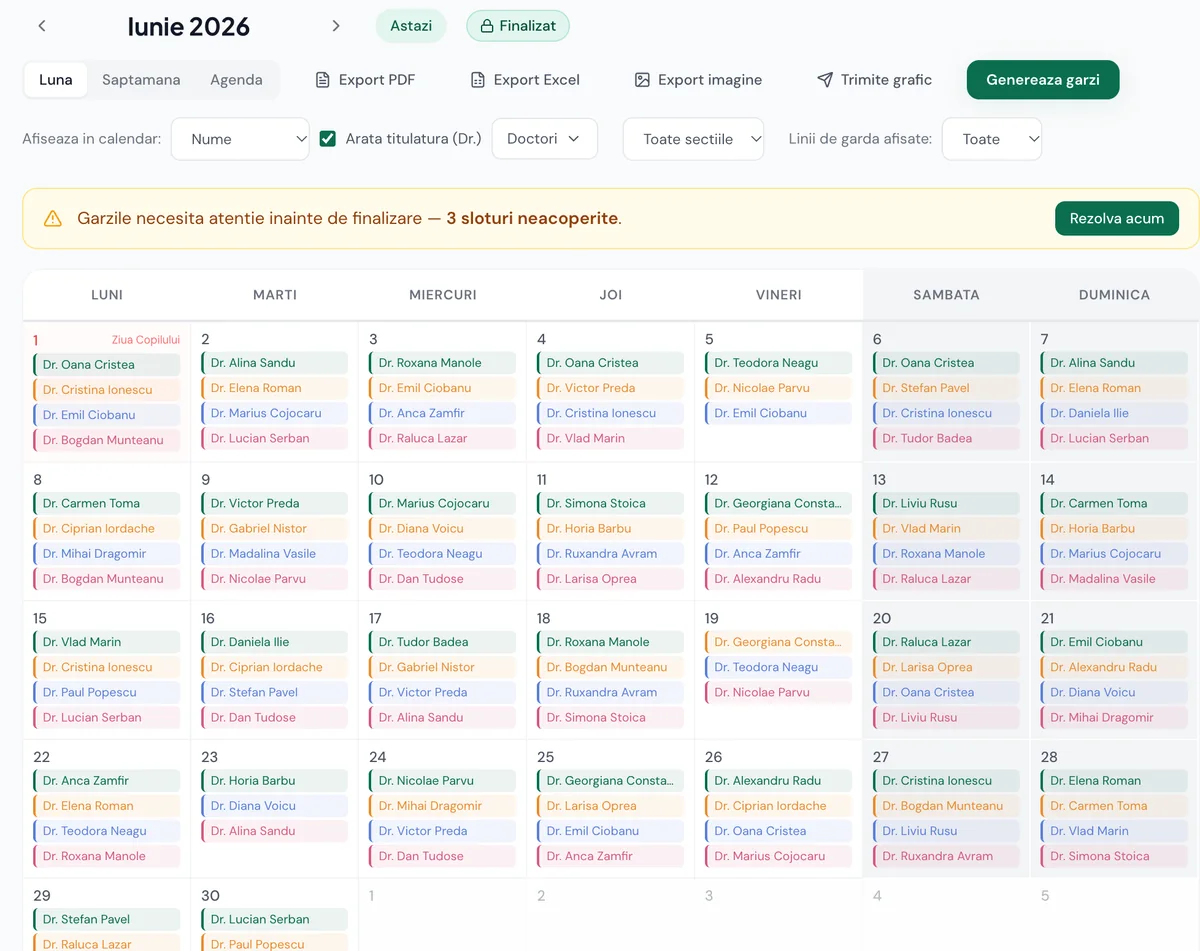This screenshot has height=951, width=1200.
Task: Switch to Saptamana view tab
Action: point(141,80)
